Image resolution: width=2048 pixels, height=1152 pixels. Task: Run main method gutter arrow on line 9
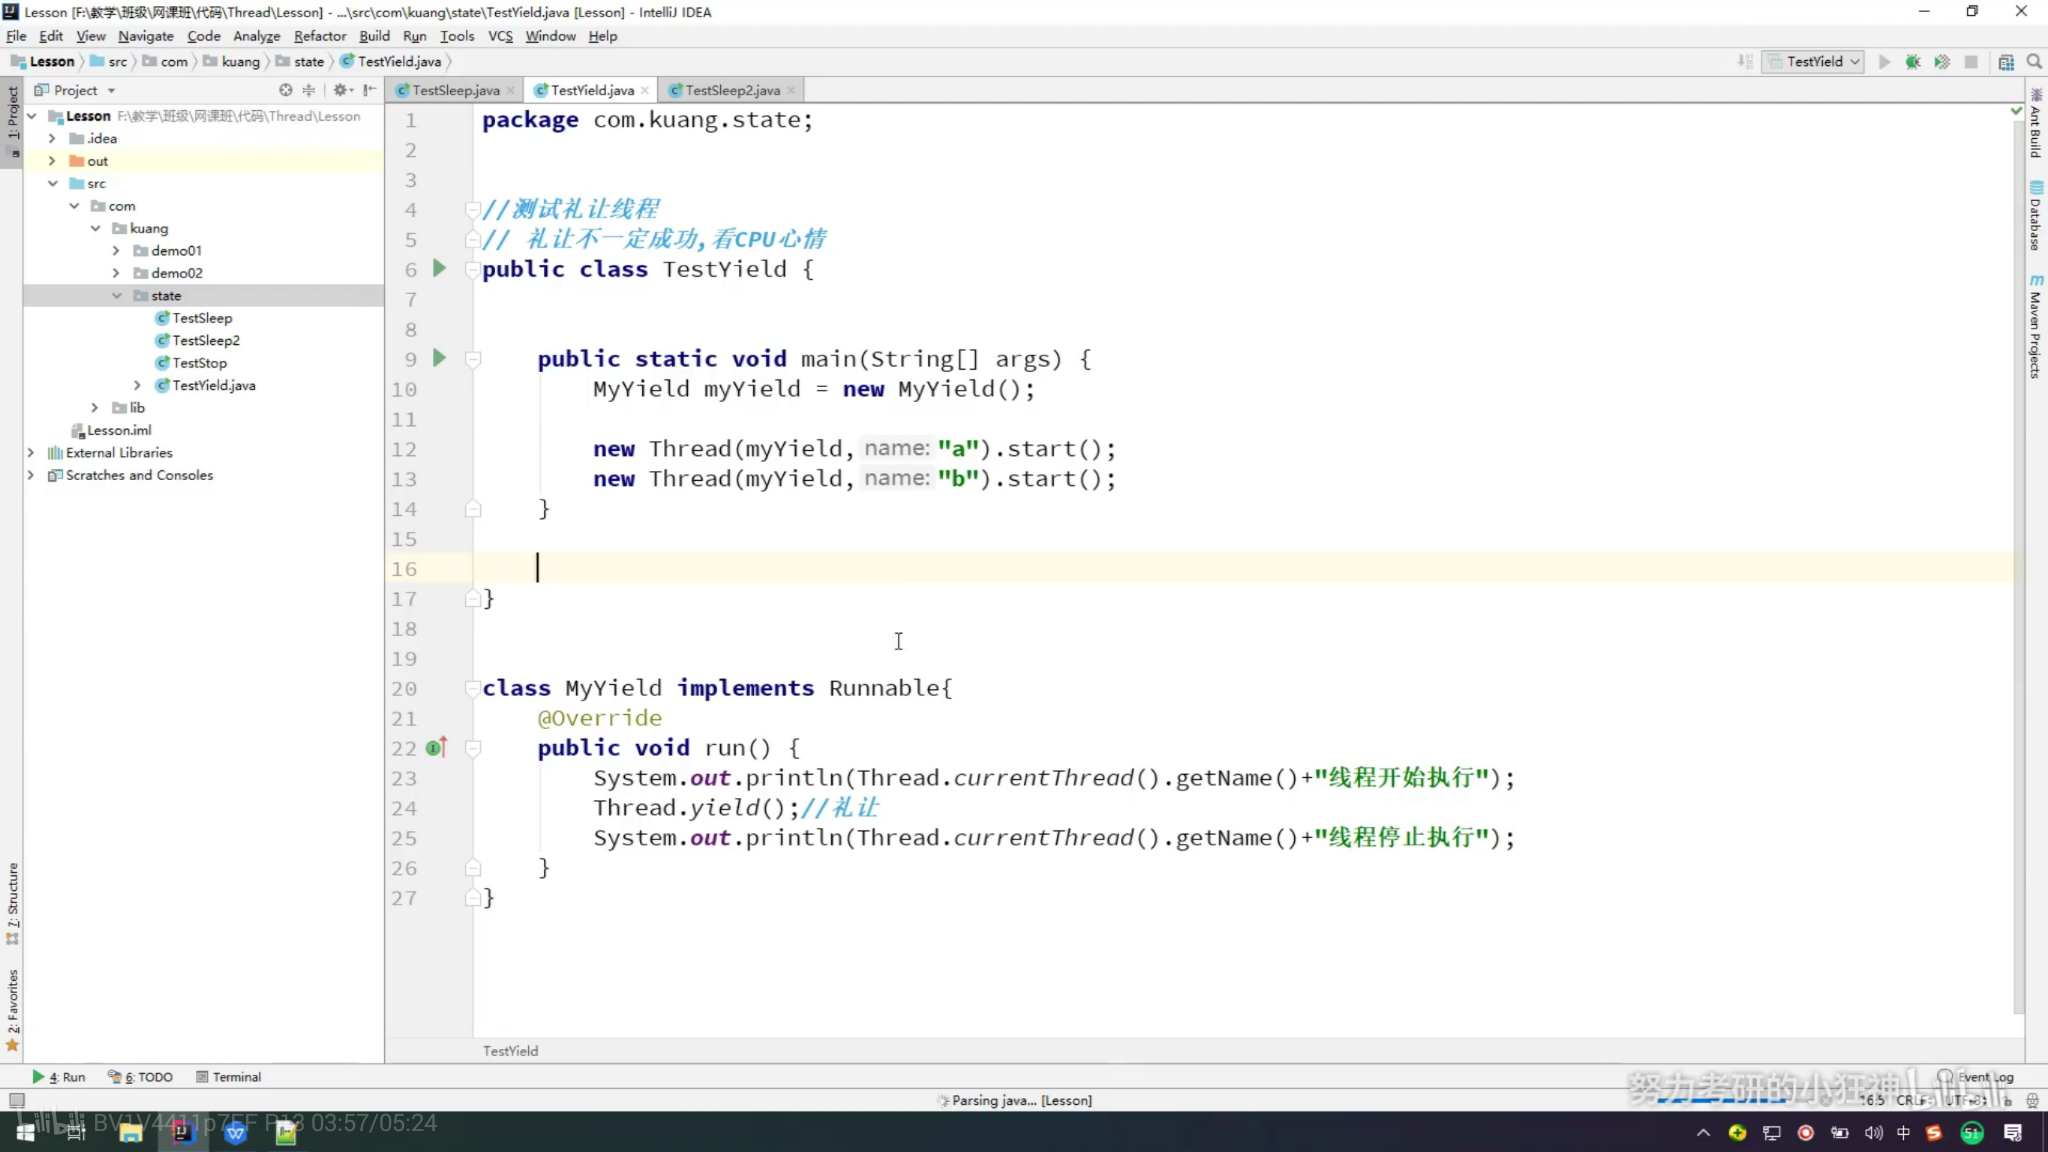pyautogui.click(x=439, y=358)
